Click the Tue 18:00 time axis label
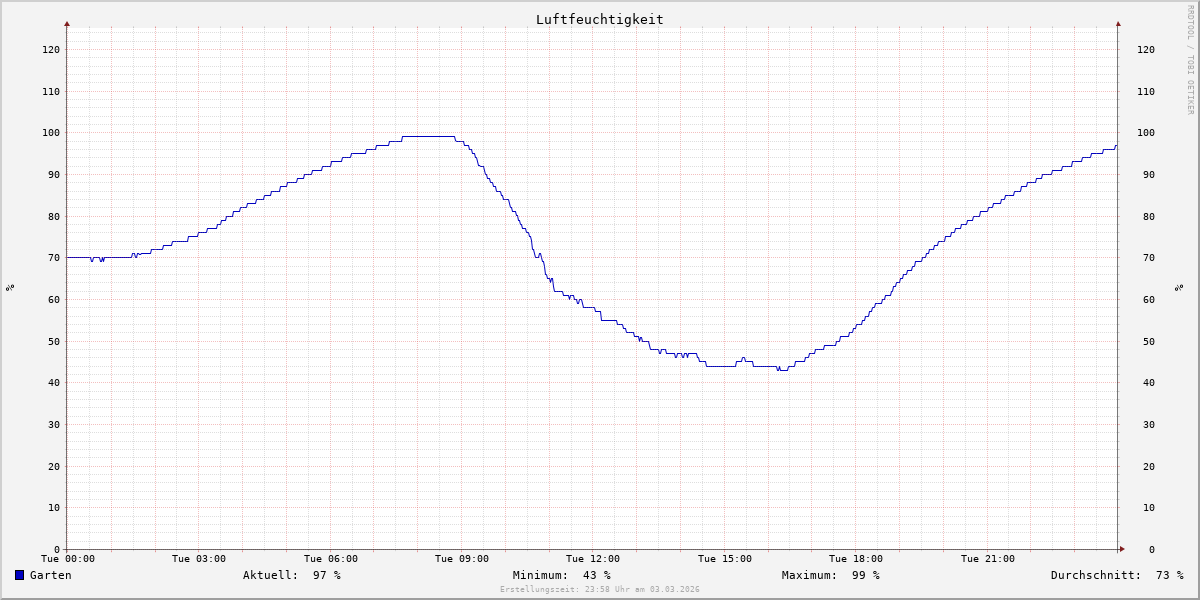This screenshot has height=600, width=1200. point(856,559)
